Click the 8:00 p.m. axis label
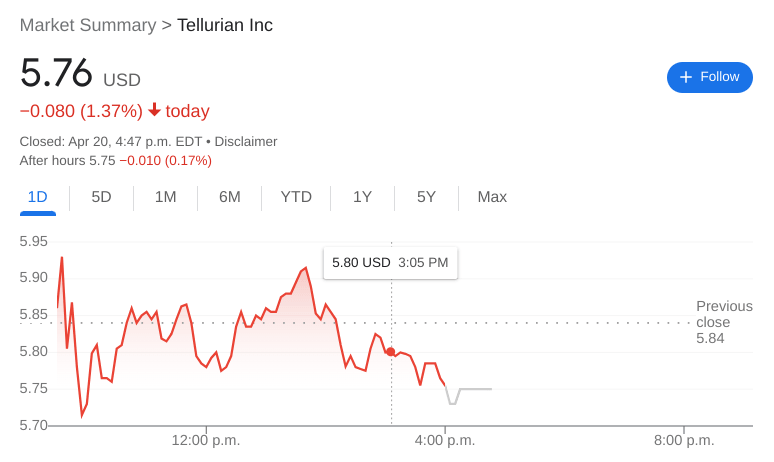Screen dimensions: 774x462 point(684,440)
